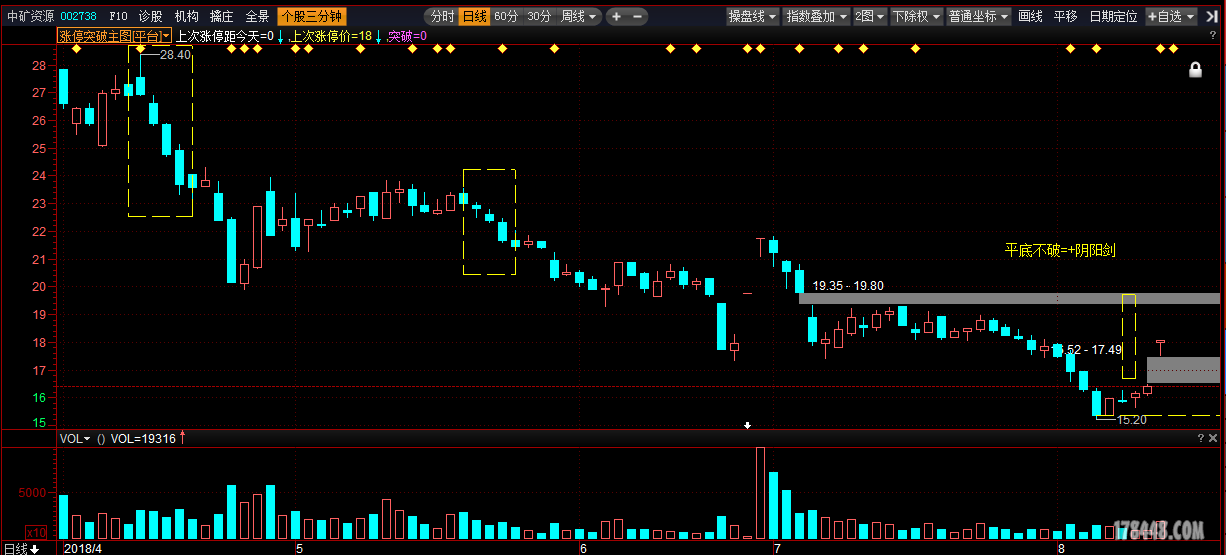Click 上次涨停价=18 indicator text
The width and height of the screenshot is (1226, 555).
(x=331, y=36)
